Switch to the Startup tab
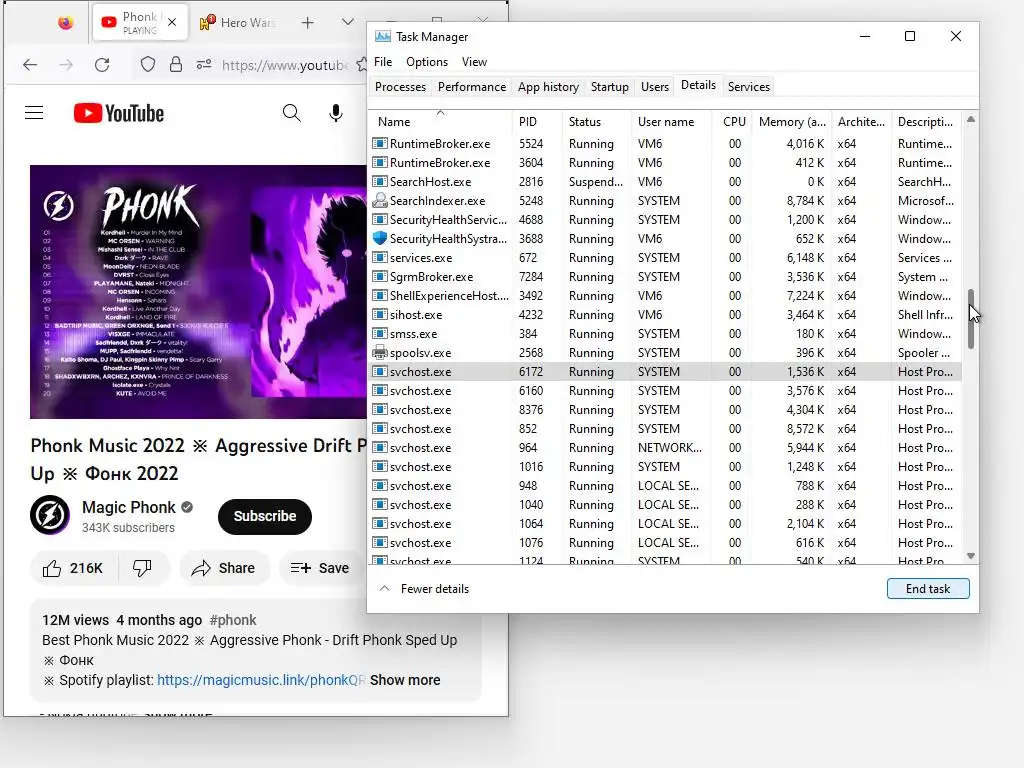 point(609,86)
